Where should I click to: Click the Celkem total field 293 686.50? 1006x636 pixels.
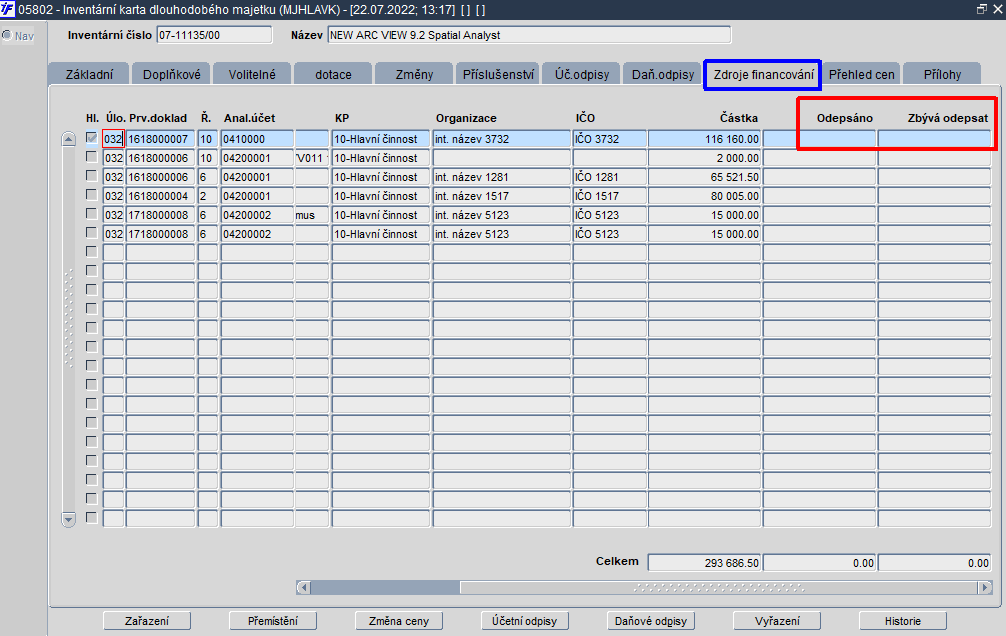(x=704, y=563)
